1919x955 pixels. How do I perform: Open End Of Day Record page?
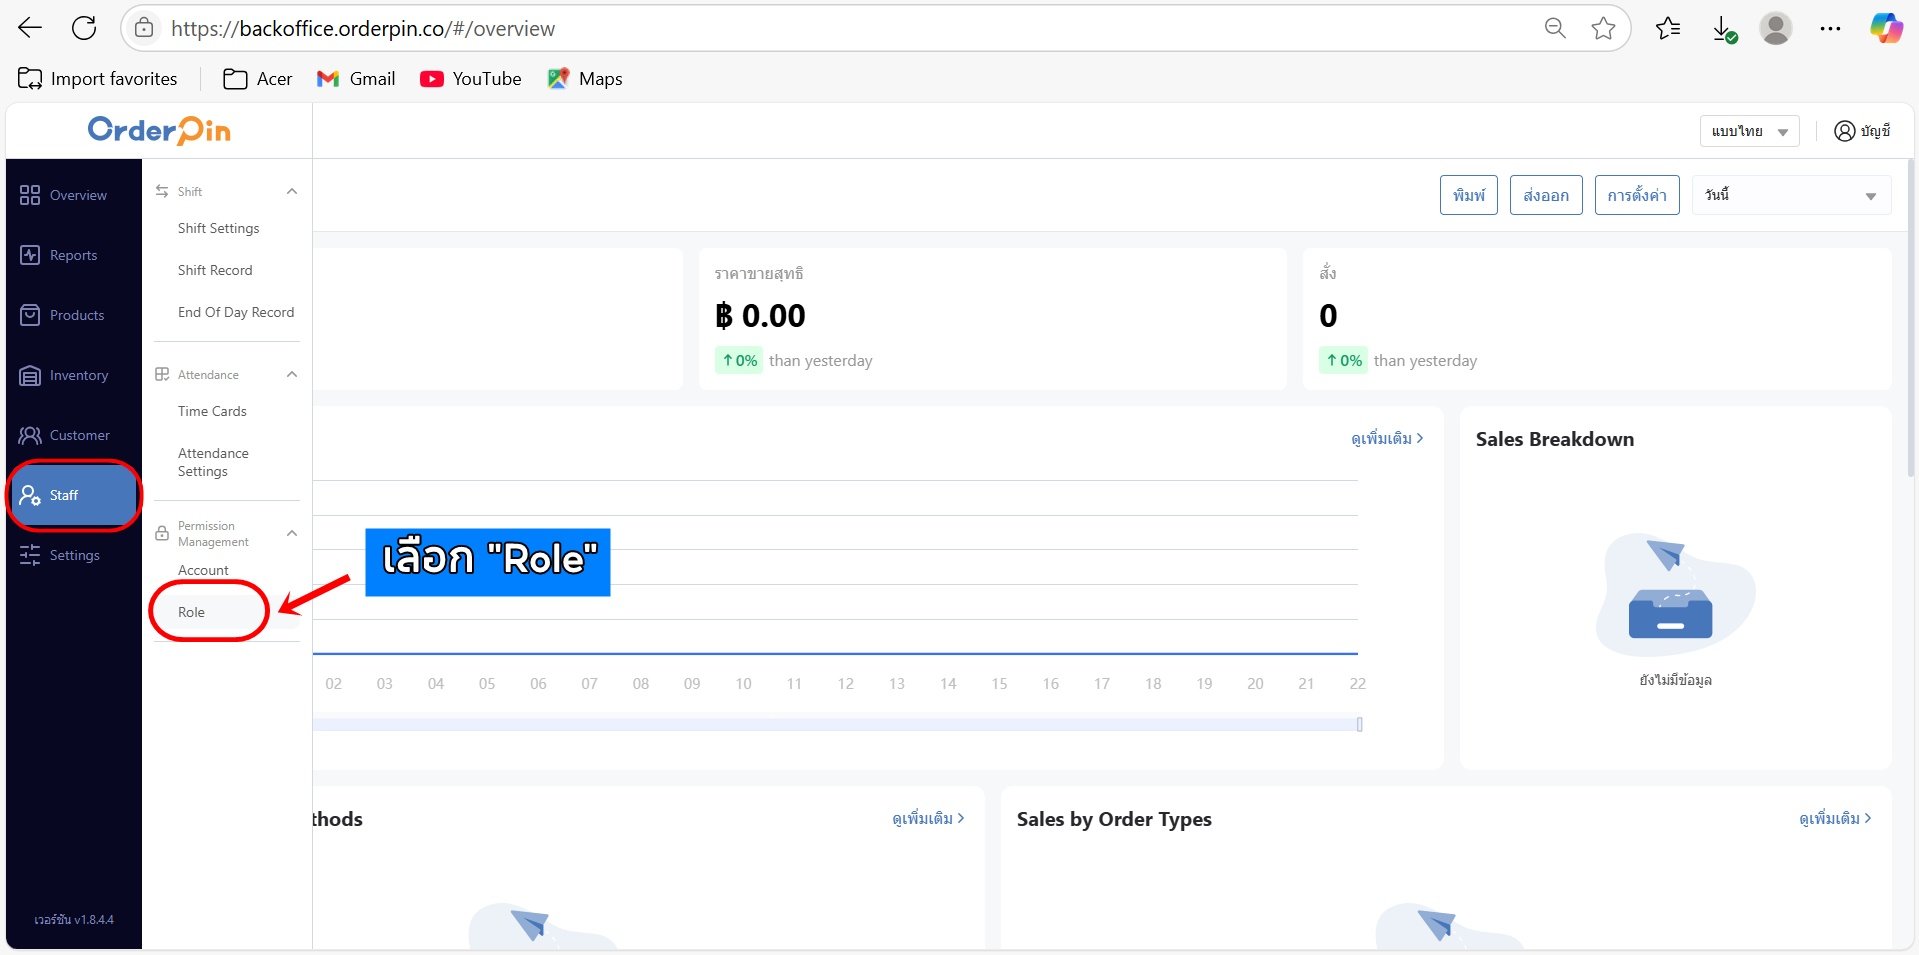tap(236, 312)
